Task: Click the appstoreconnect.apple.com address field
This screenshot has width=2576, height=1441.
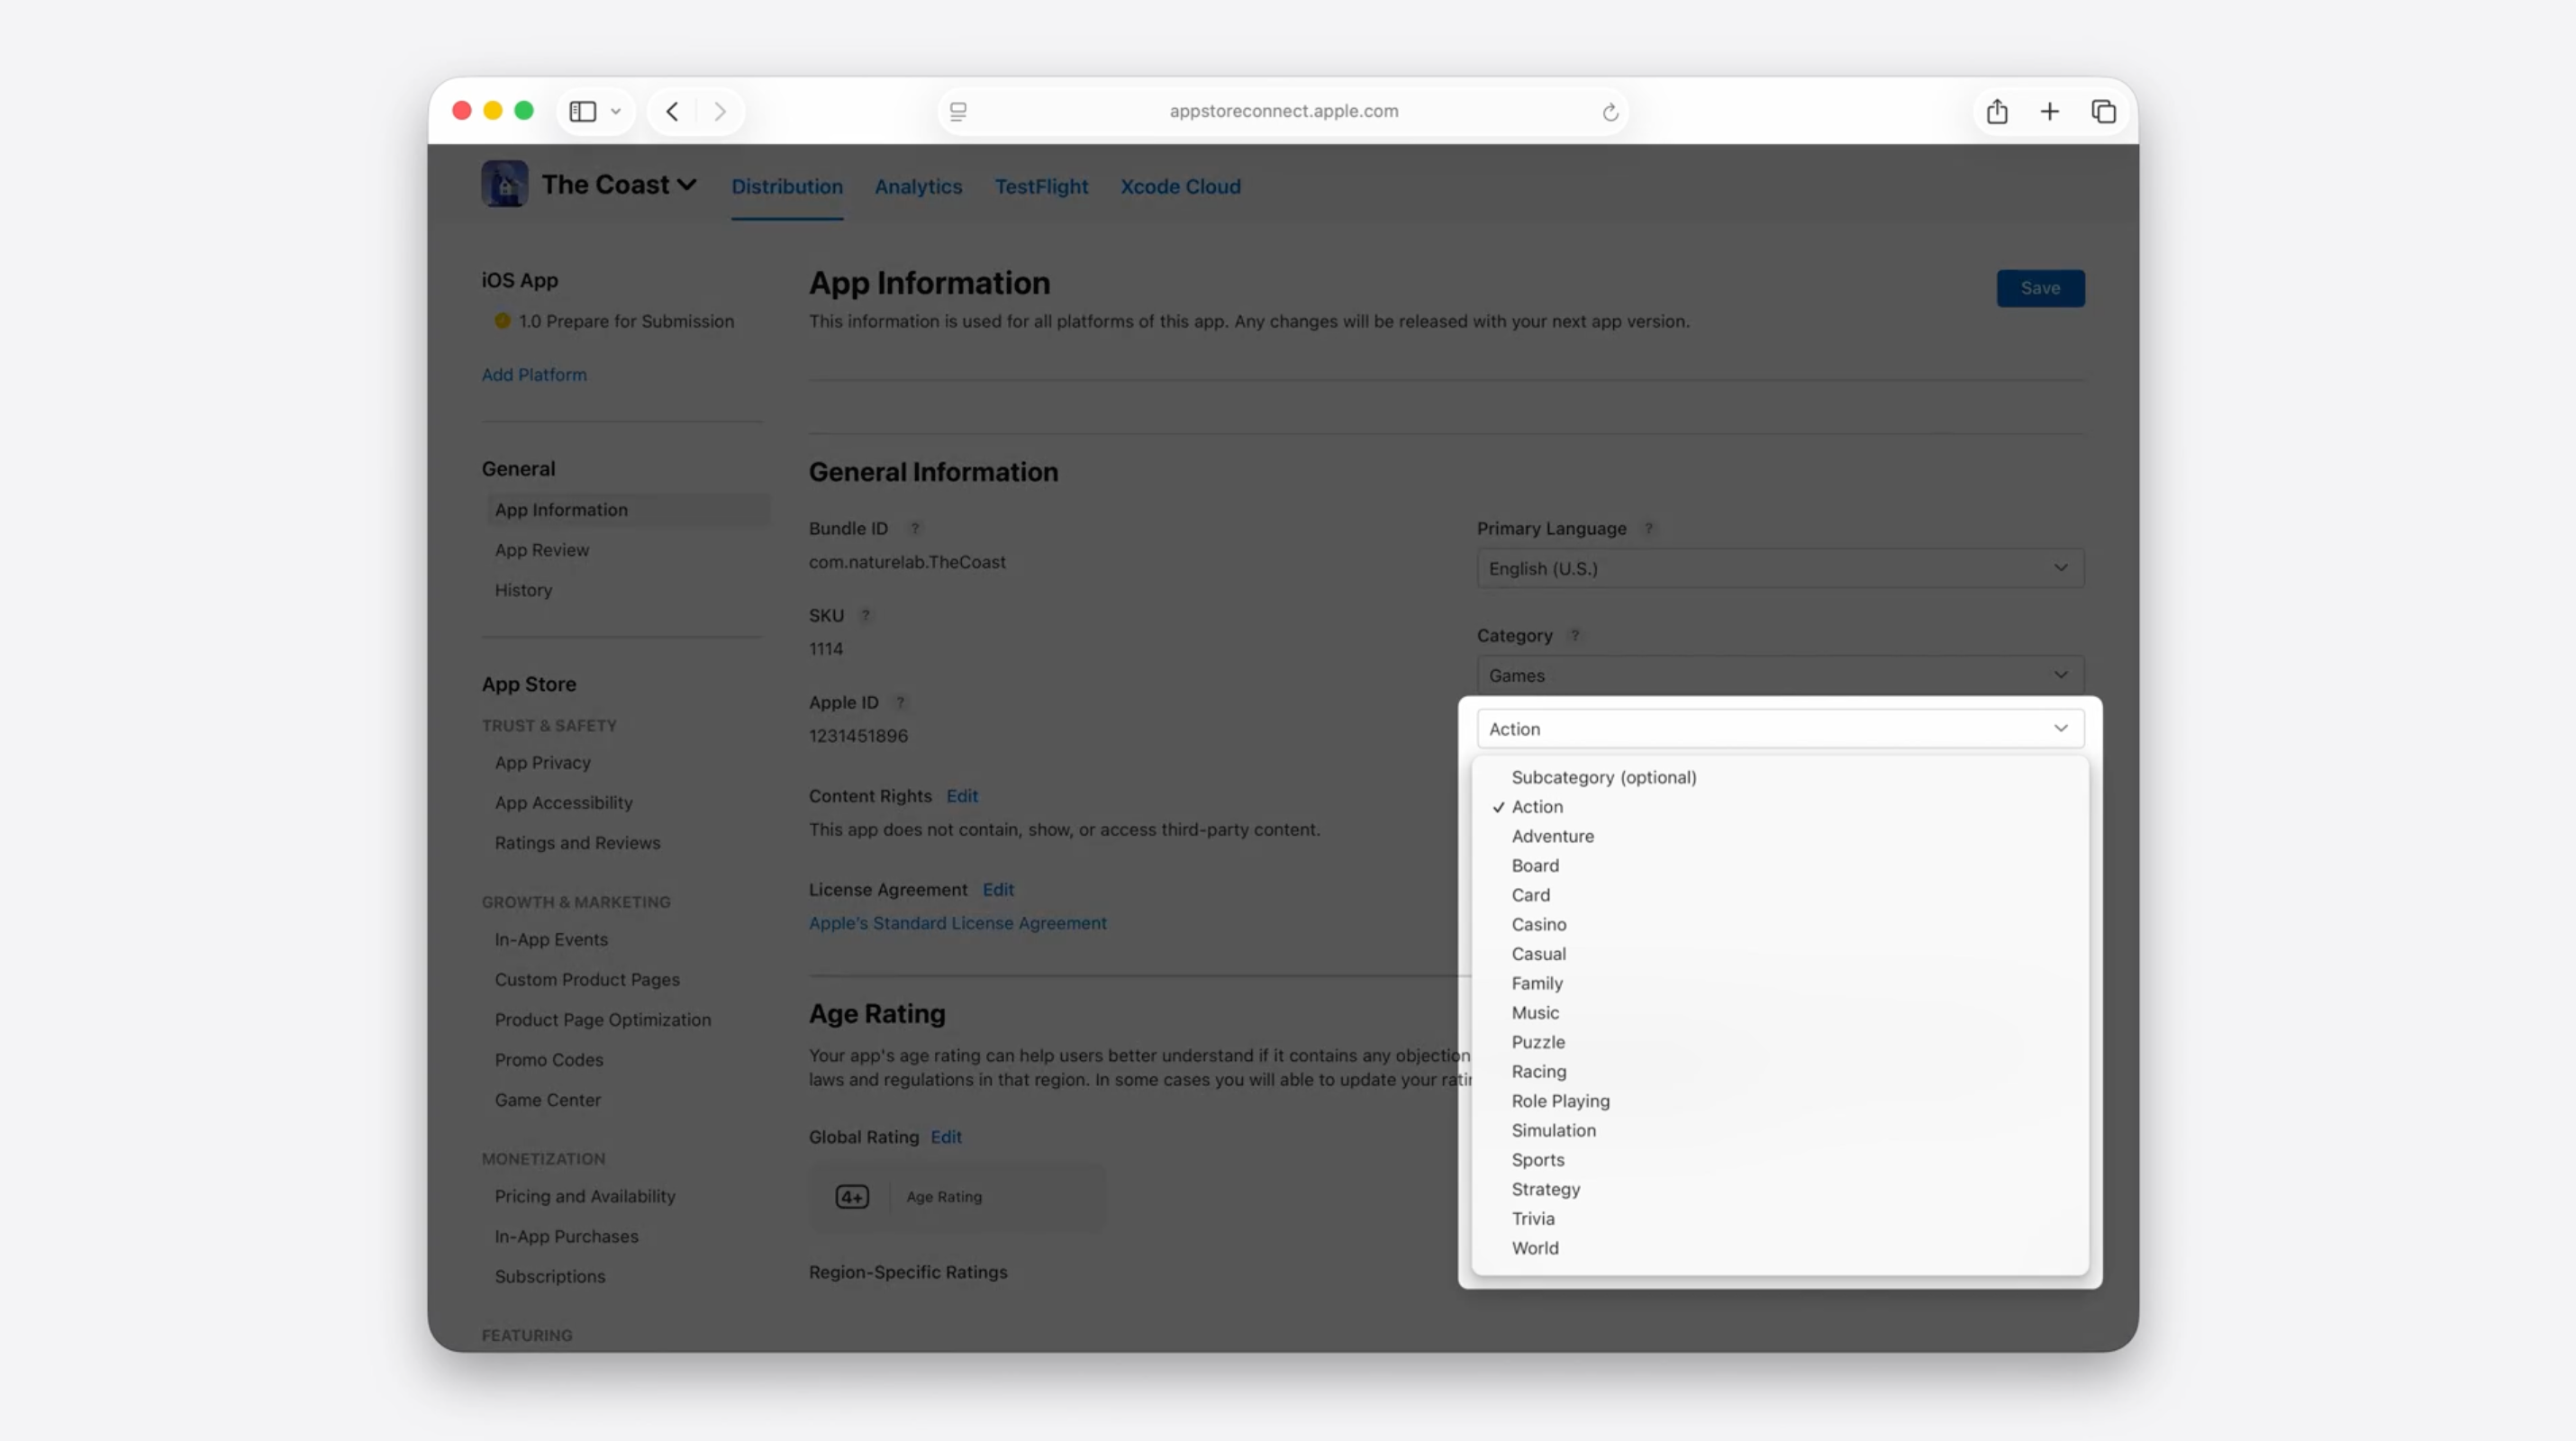Action: [x=1283, y=111]
